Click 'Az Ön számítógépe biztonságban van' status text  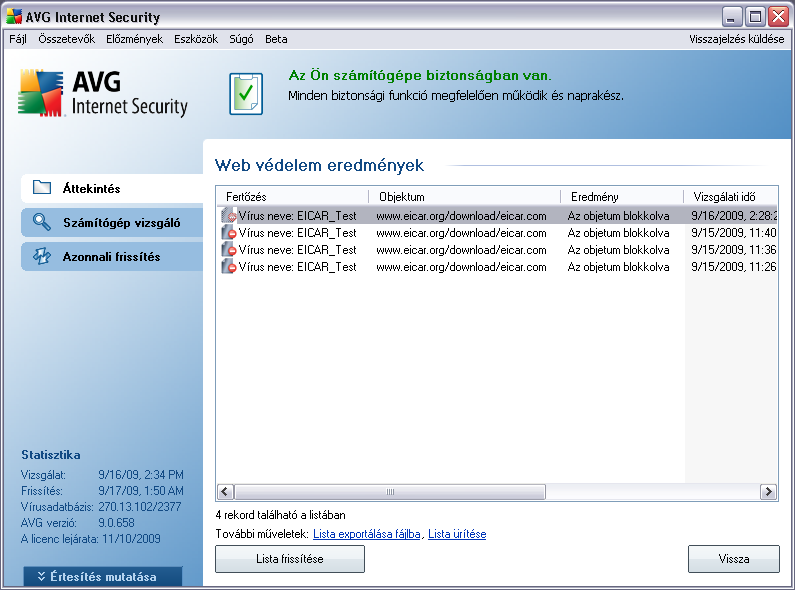click(420, 76)
